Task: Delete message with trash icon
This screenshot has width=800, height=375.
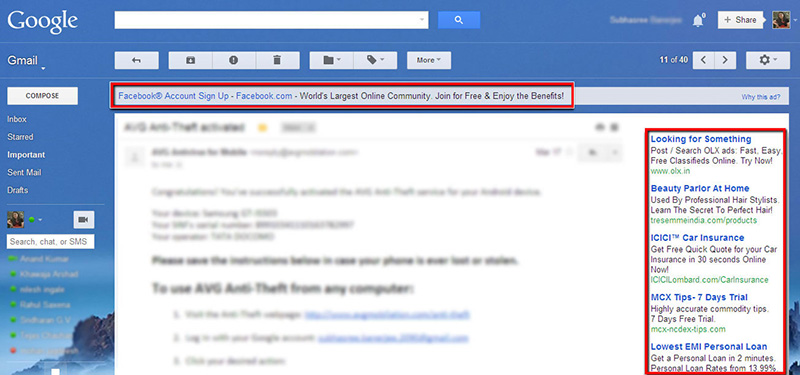Action: click(278, 60)
